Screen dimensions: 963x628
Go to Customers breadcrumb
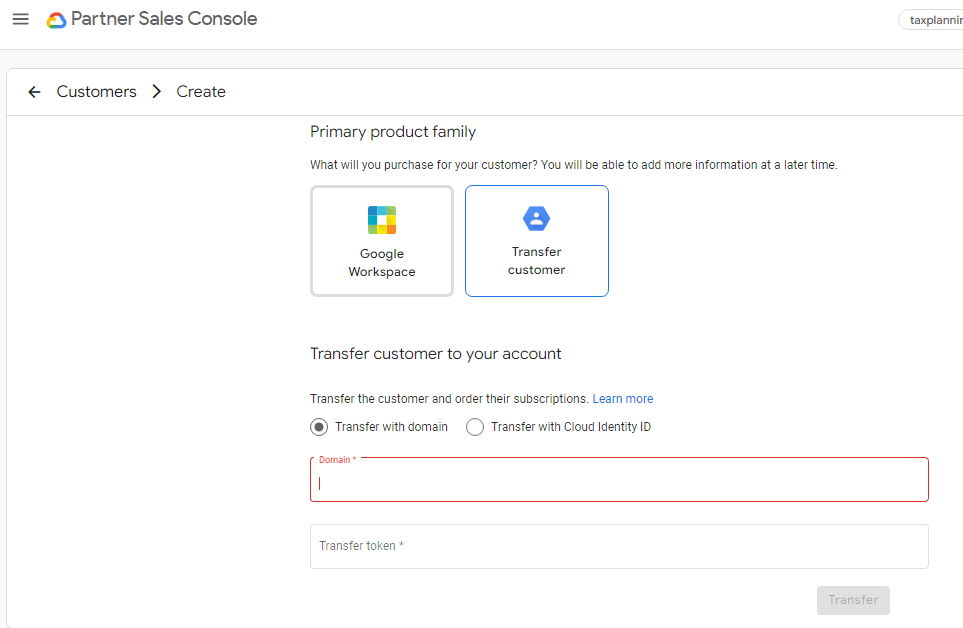[x=96, y=91]
